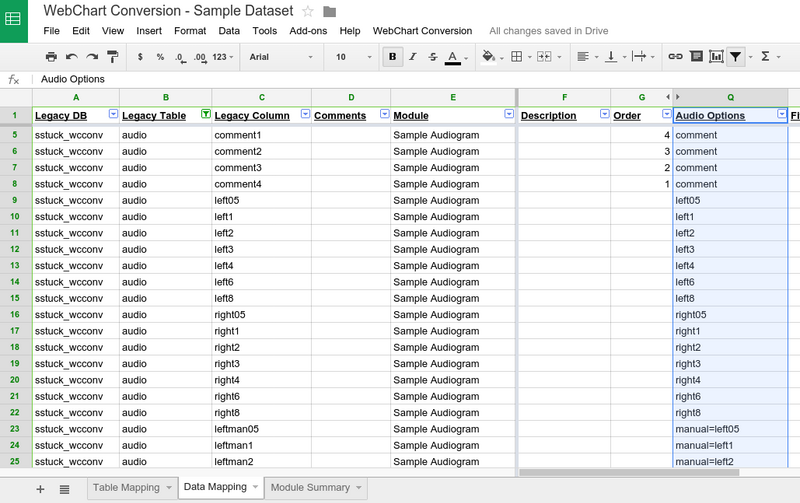Open the WebChart Conversion menu
This screenshot has width=800, height=503.
(422, 31)
